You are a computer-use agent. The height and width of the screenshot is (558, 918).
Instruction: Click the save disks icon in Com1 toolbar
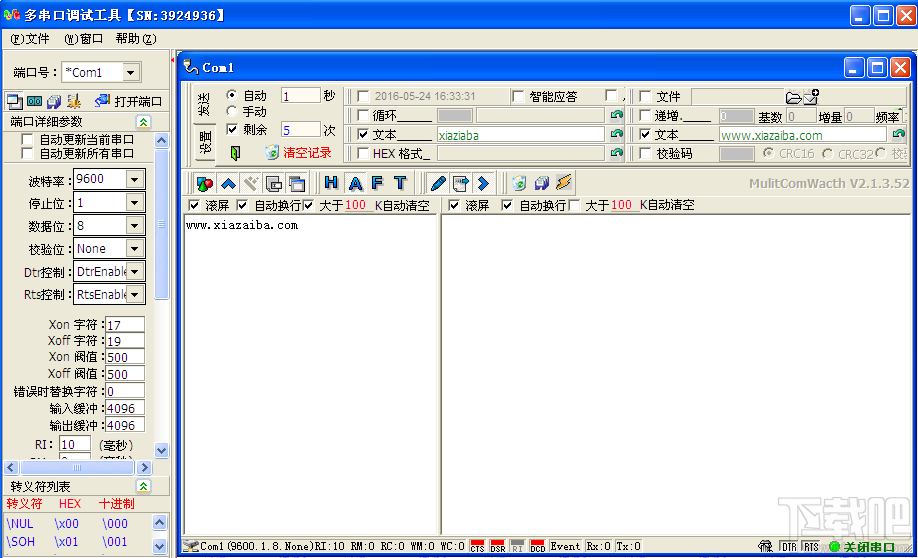coord(542,183)
